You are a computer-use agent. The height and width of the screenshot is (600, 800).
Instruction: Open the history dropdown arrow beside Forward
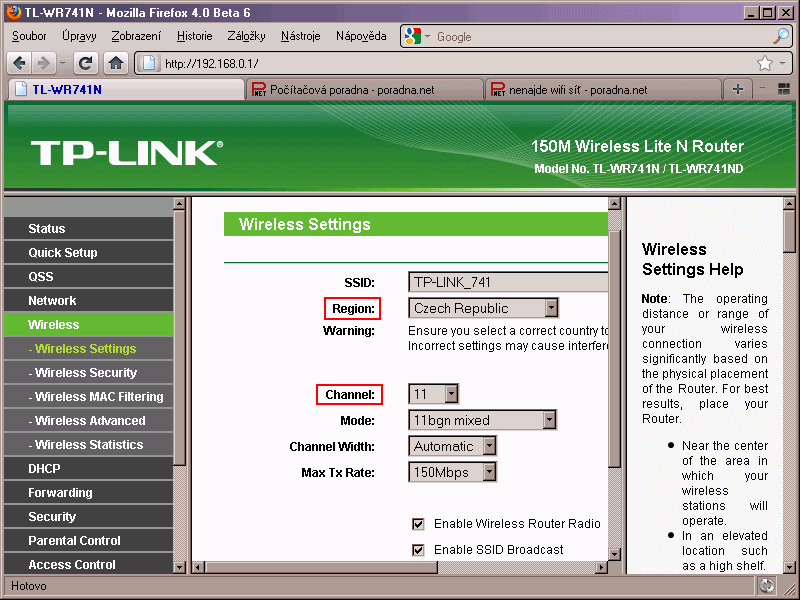[62, 63]
